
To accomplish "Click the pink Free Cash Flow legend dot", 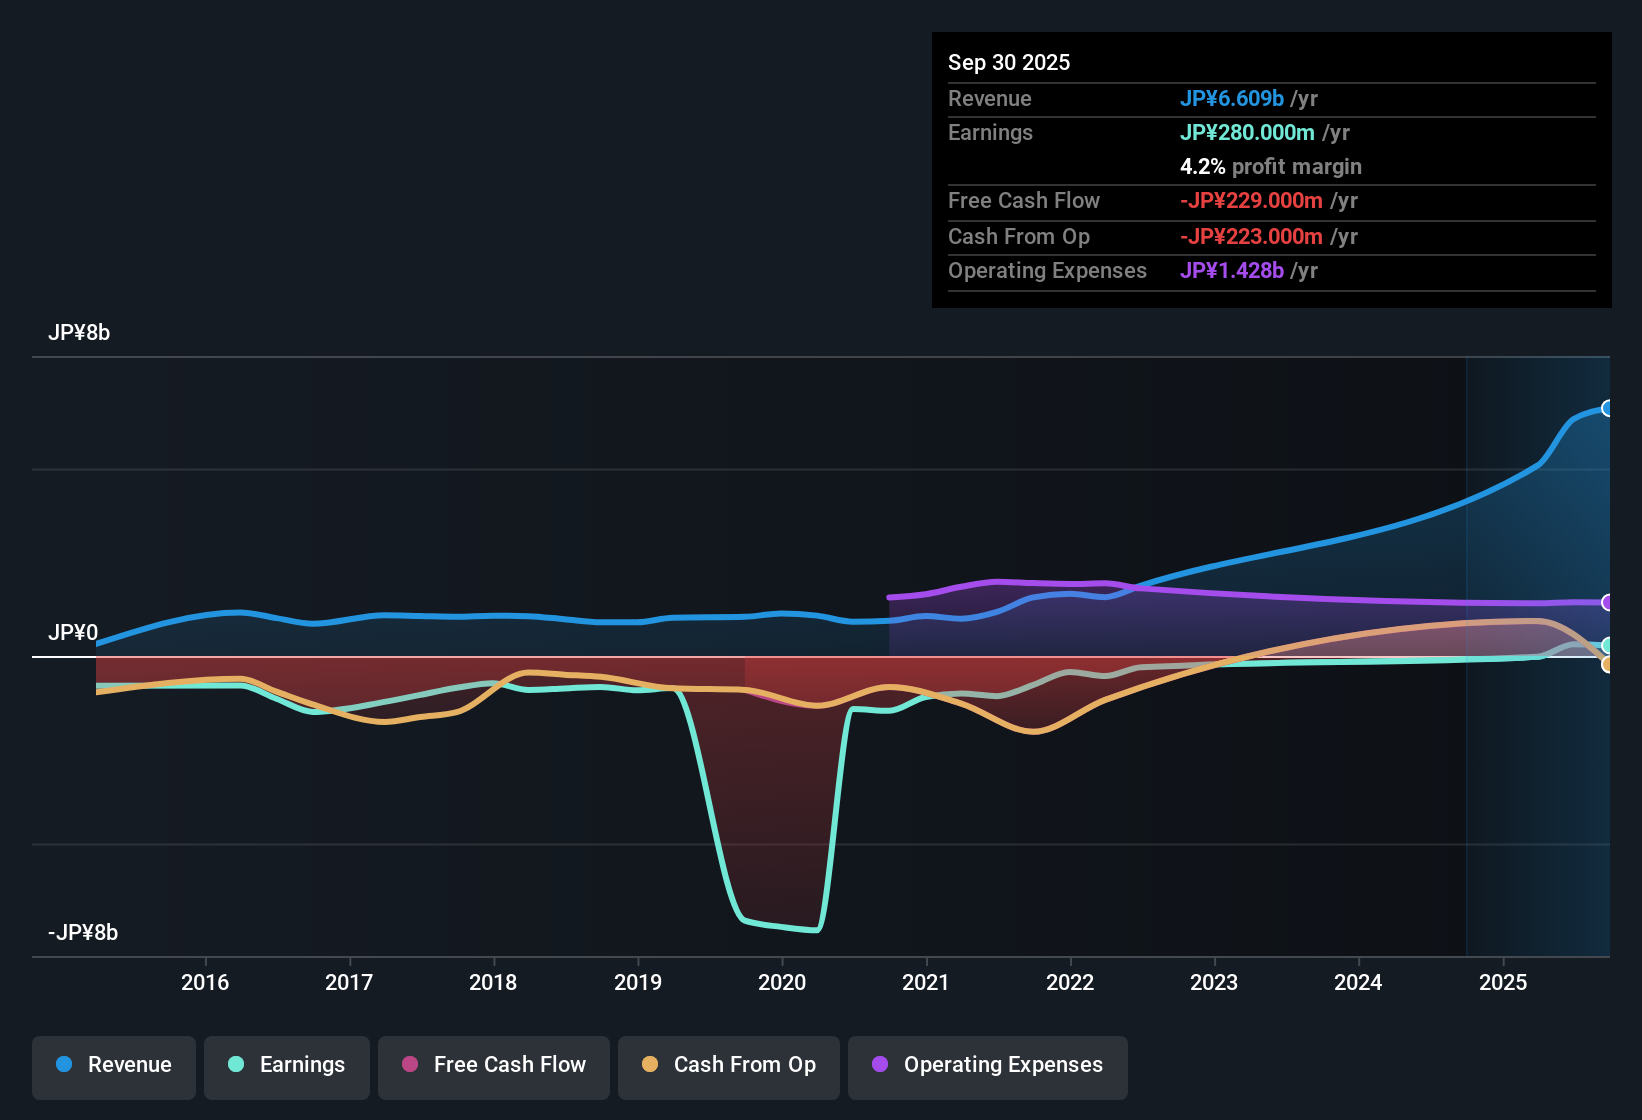I will 409,1065.
